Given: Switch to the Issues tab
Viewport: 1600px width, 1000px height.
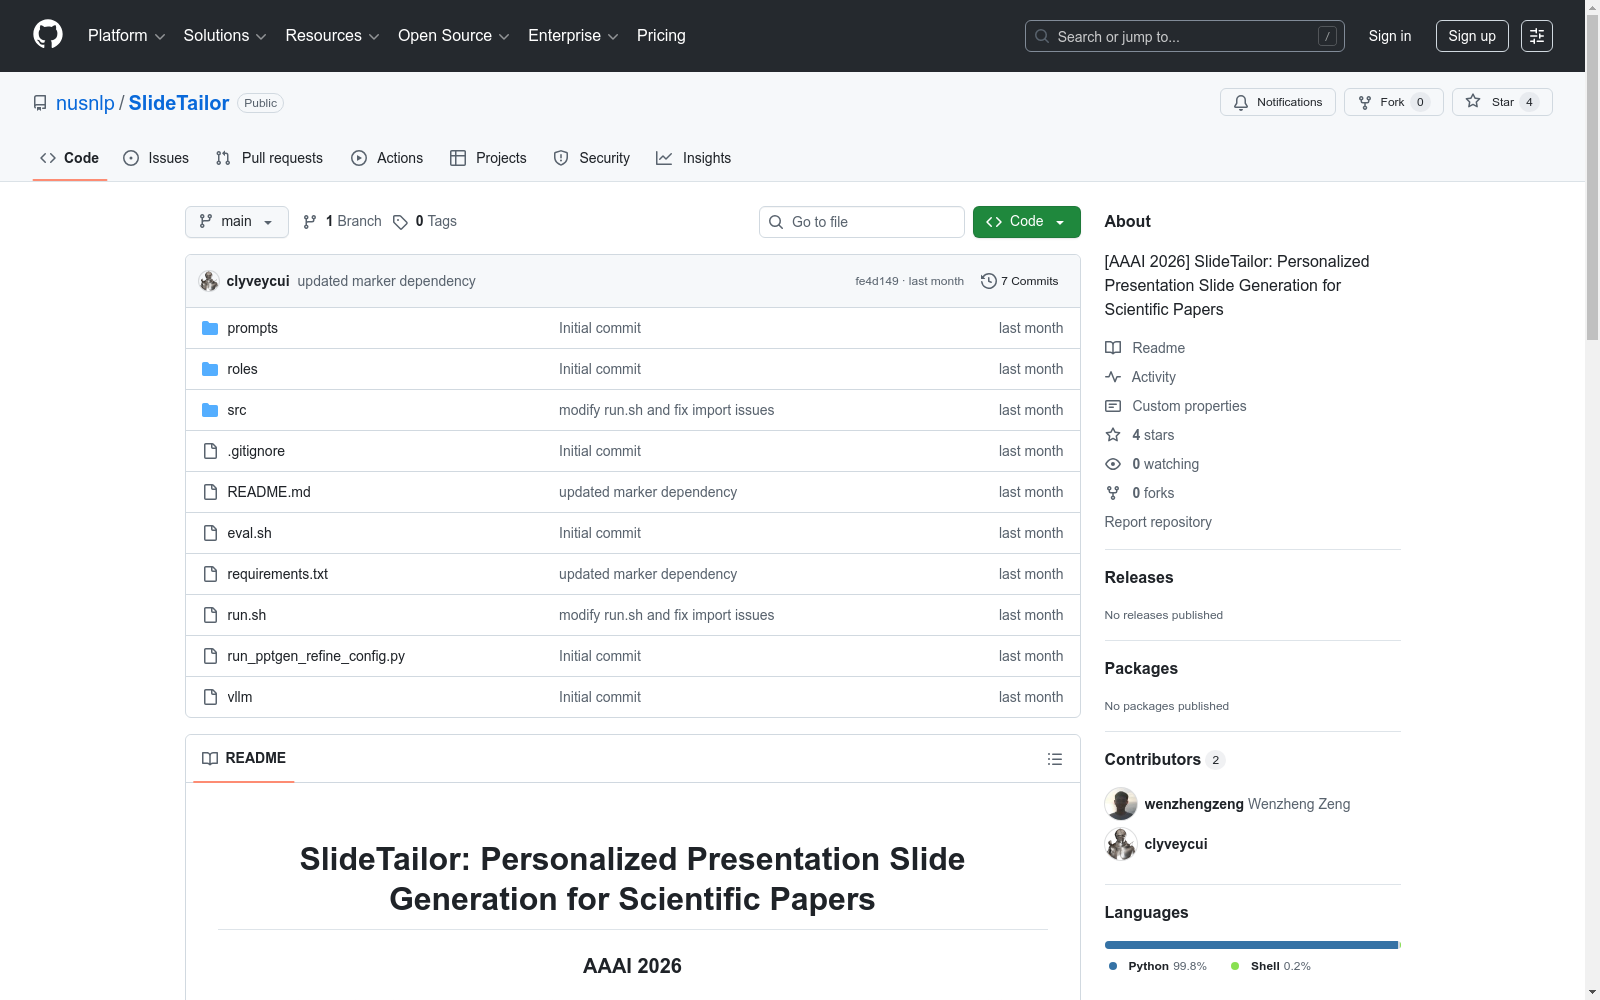Looking at the screenshot, I should (x=156, y=158).
